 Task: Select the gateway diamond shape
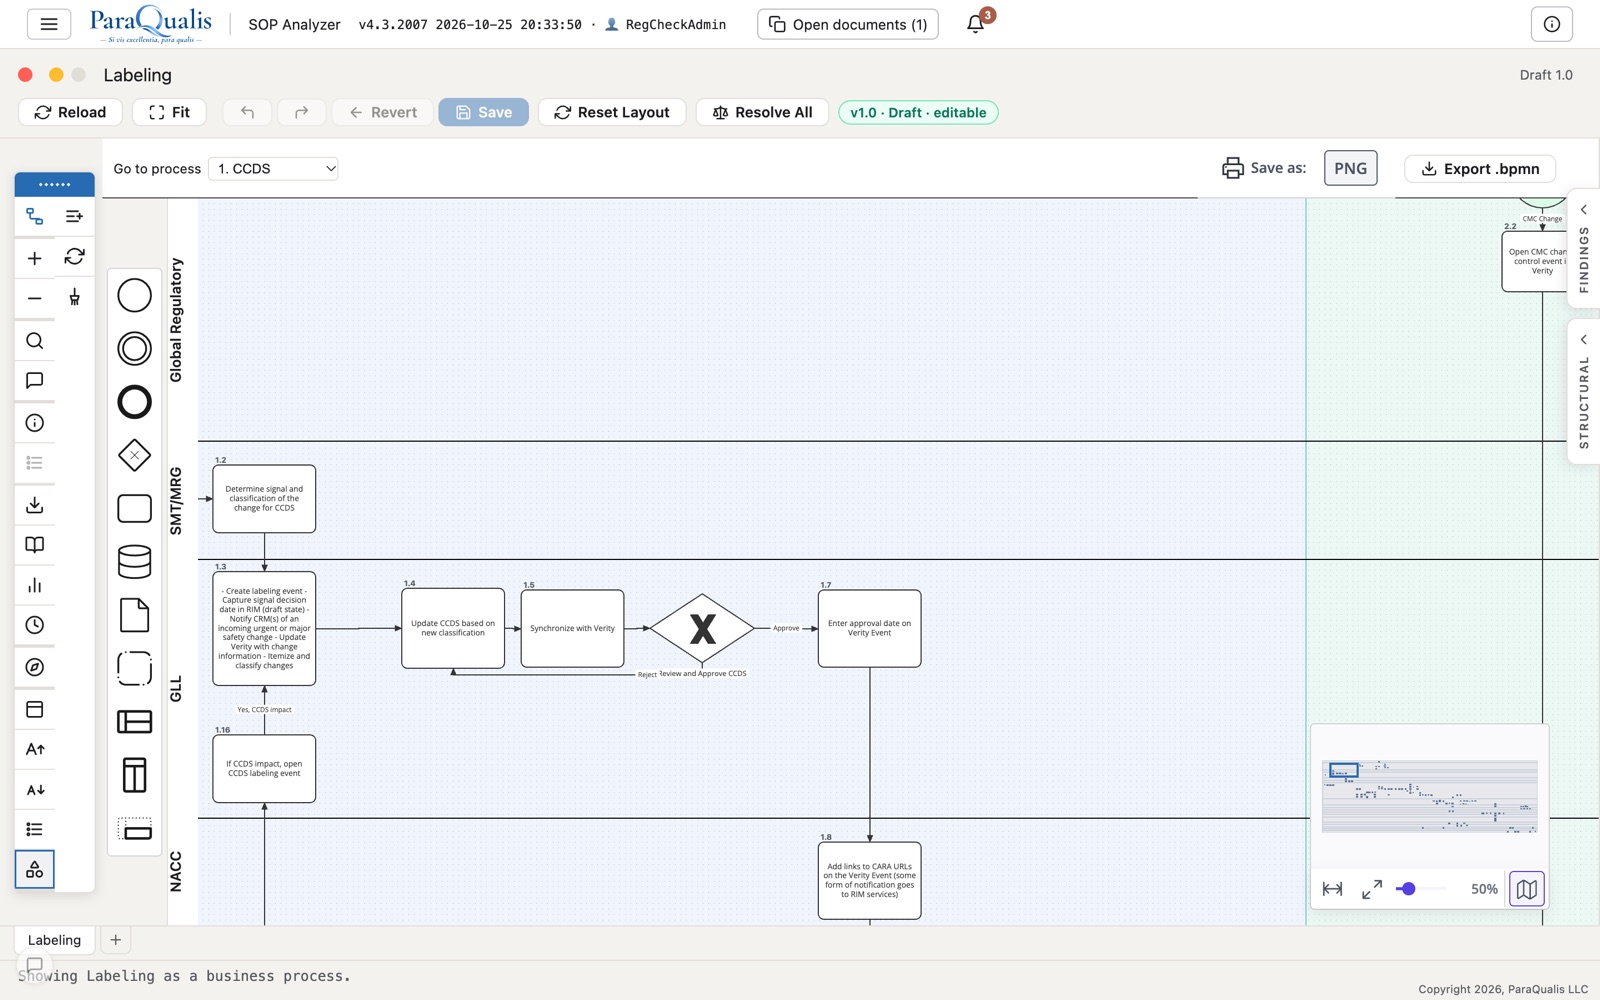point(134,455)
